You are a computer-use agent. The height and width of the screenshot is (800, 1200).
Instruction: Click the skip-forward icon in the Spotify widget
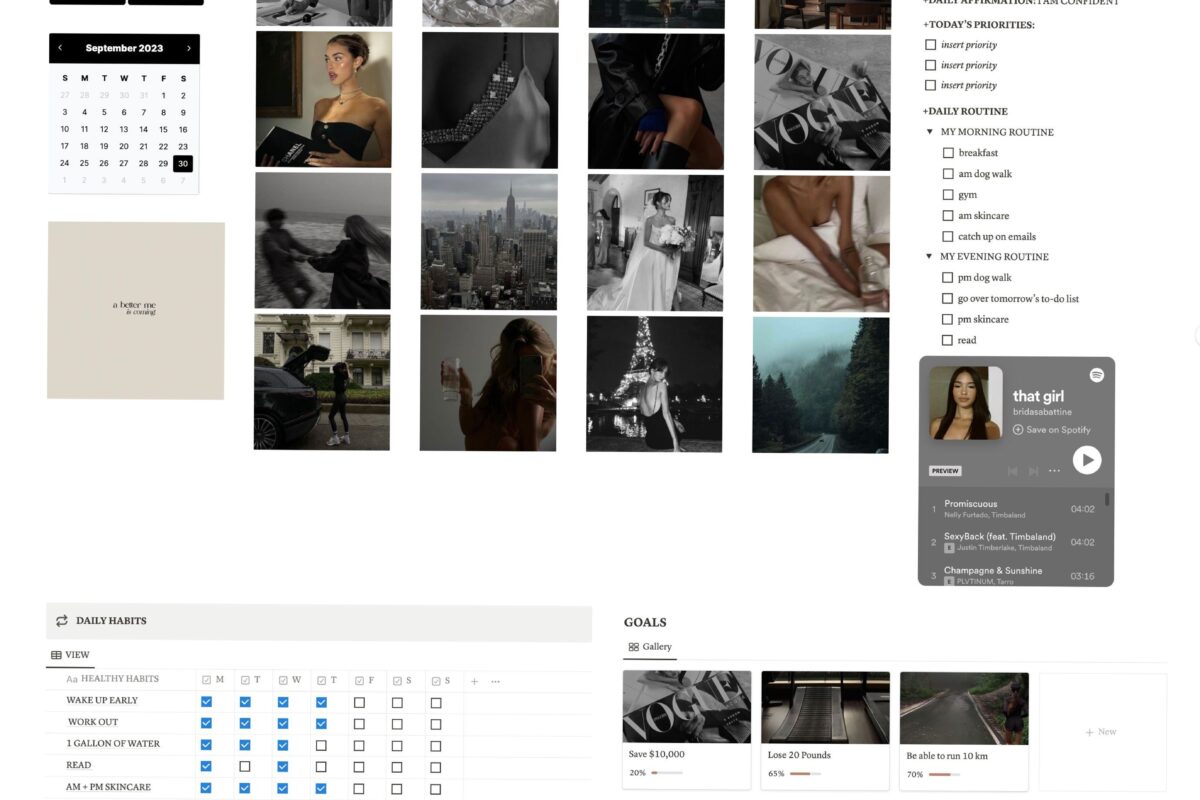1032,470
